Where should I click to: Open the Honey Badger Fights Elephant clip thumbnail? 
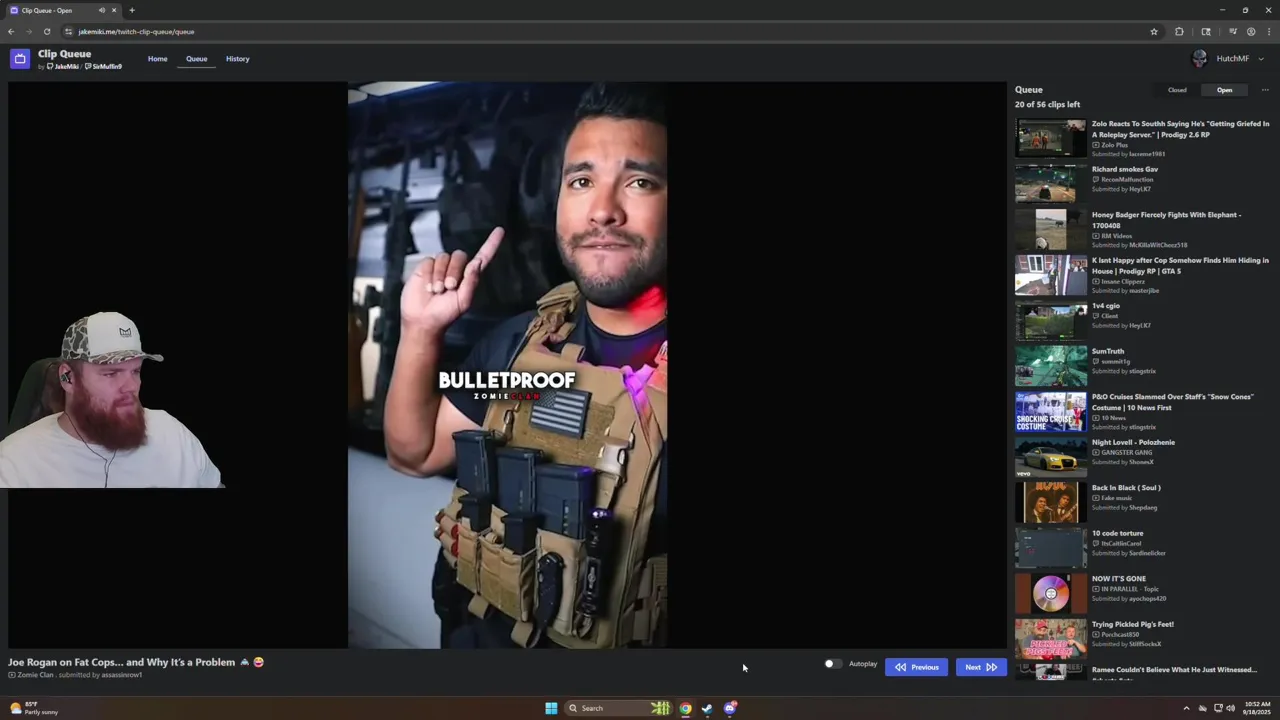pyautogui.click(x=1050, y=229)
